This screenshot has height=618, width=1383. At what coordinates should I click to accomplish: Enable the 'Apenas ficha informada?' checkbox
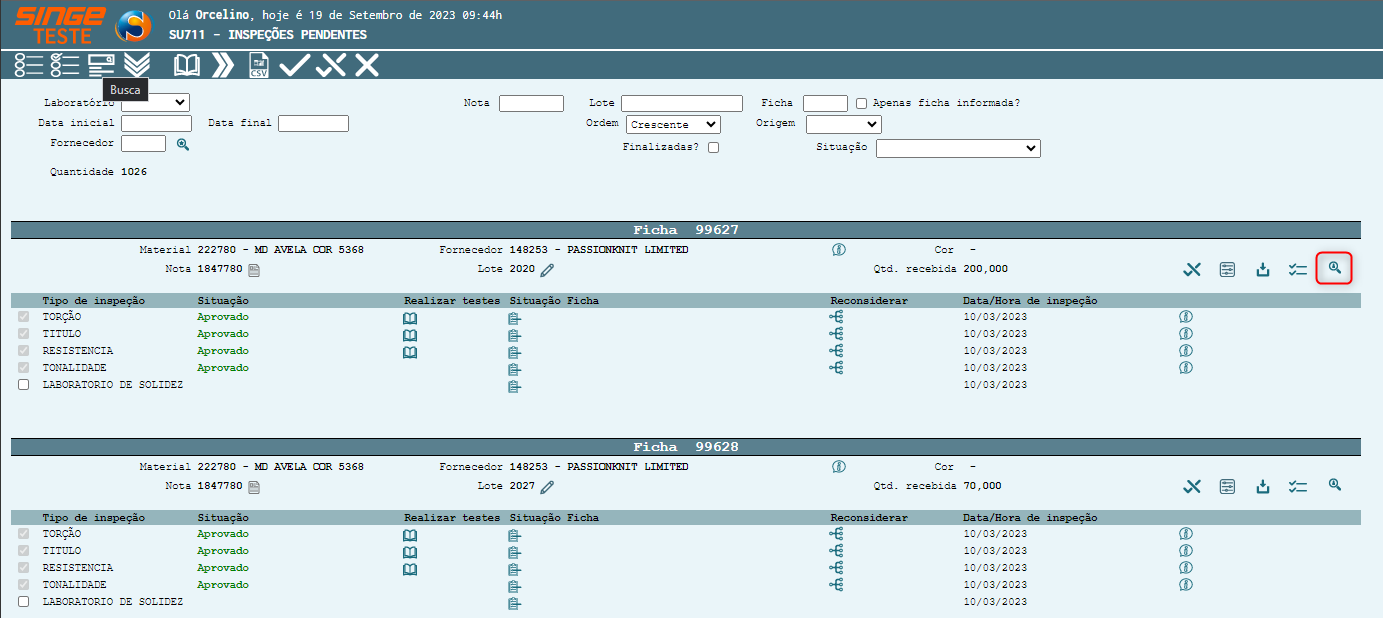click(862, 103)
